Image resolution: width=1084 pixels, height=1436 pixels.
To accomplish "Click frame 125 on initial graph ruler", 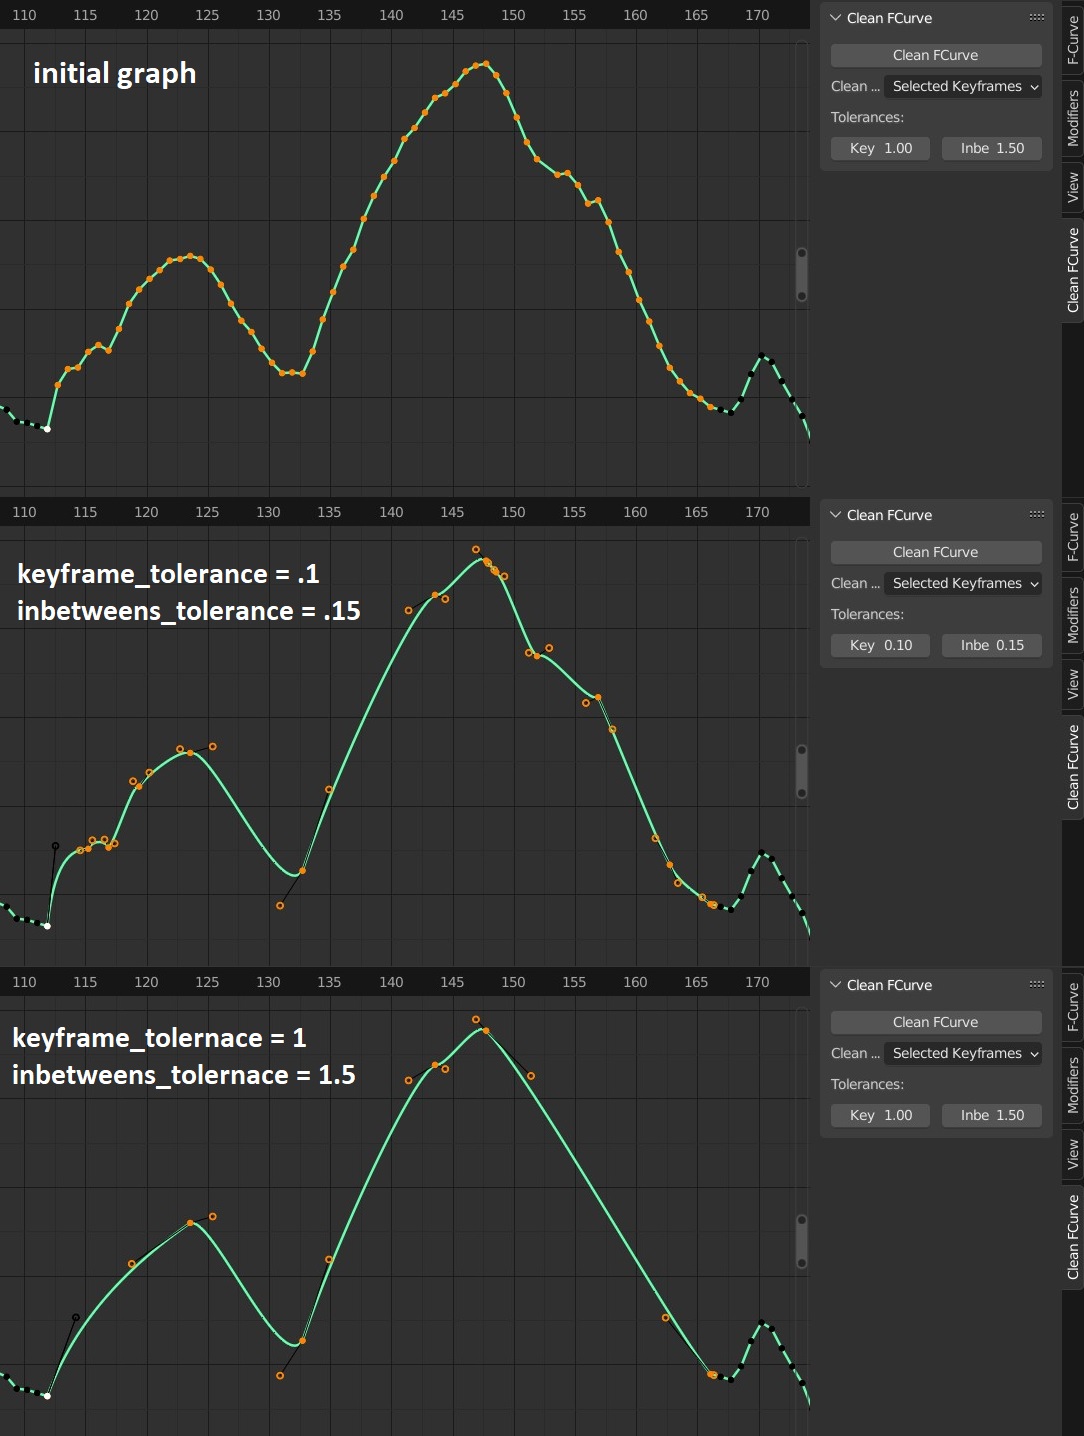I will coord(207,15).
